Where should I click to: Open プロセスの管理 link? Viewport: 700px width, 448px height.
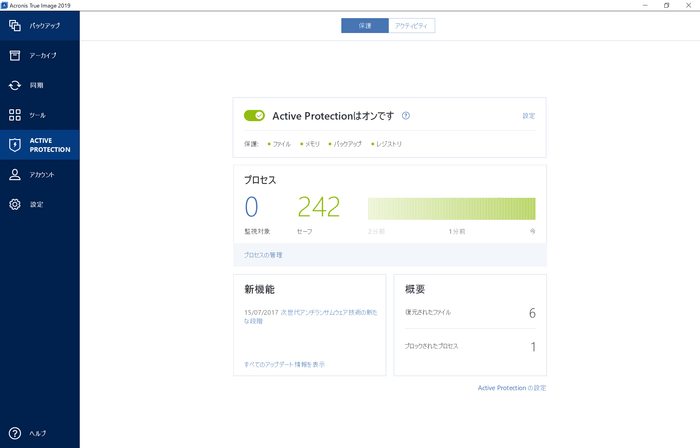[263, 255]
